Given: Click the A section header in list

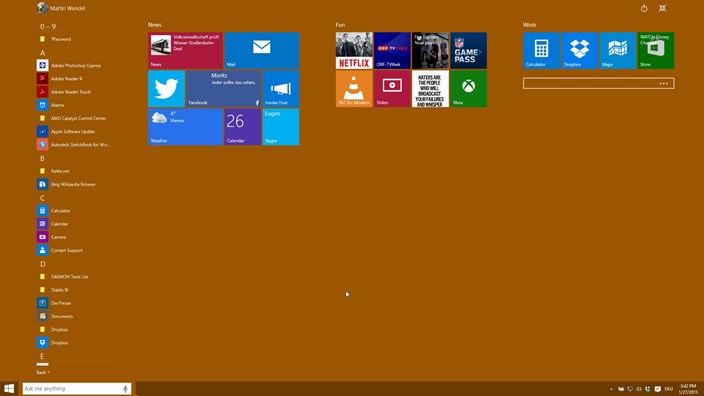Looking at the screenshot, I should (x=43, y=53).
